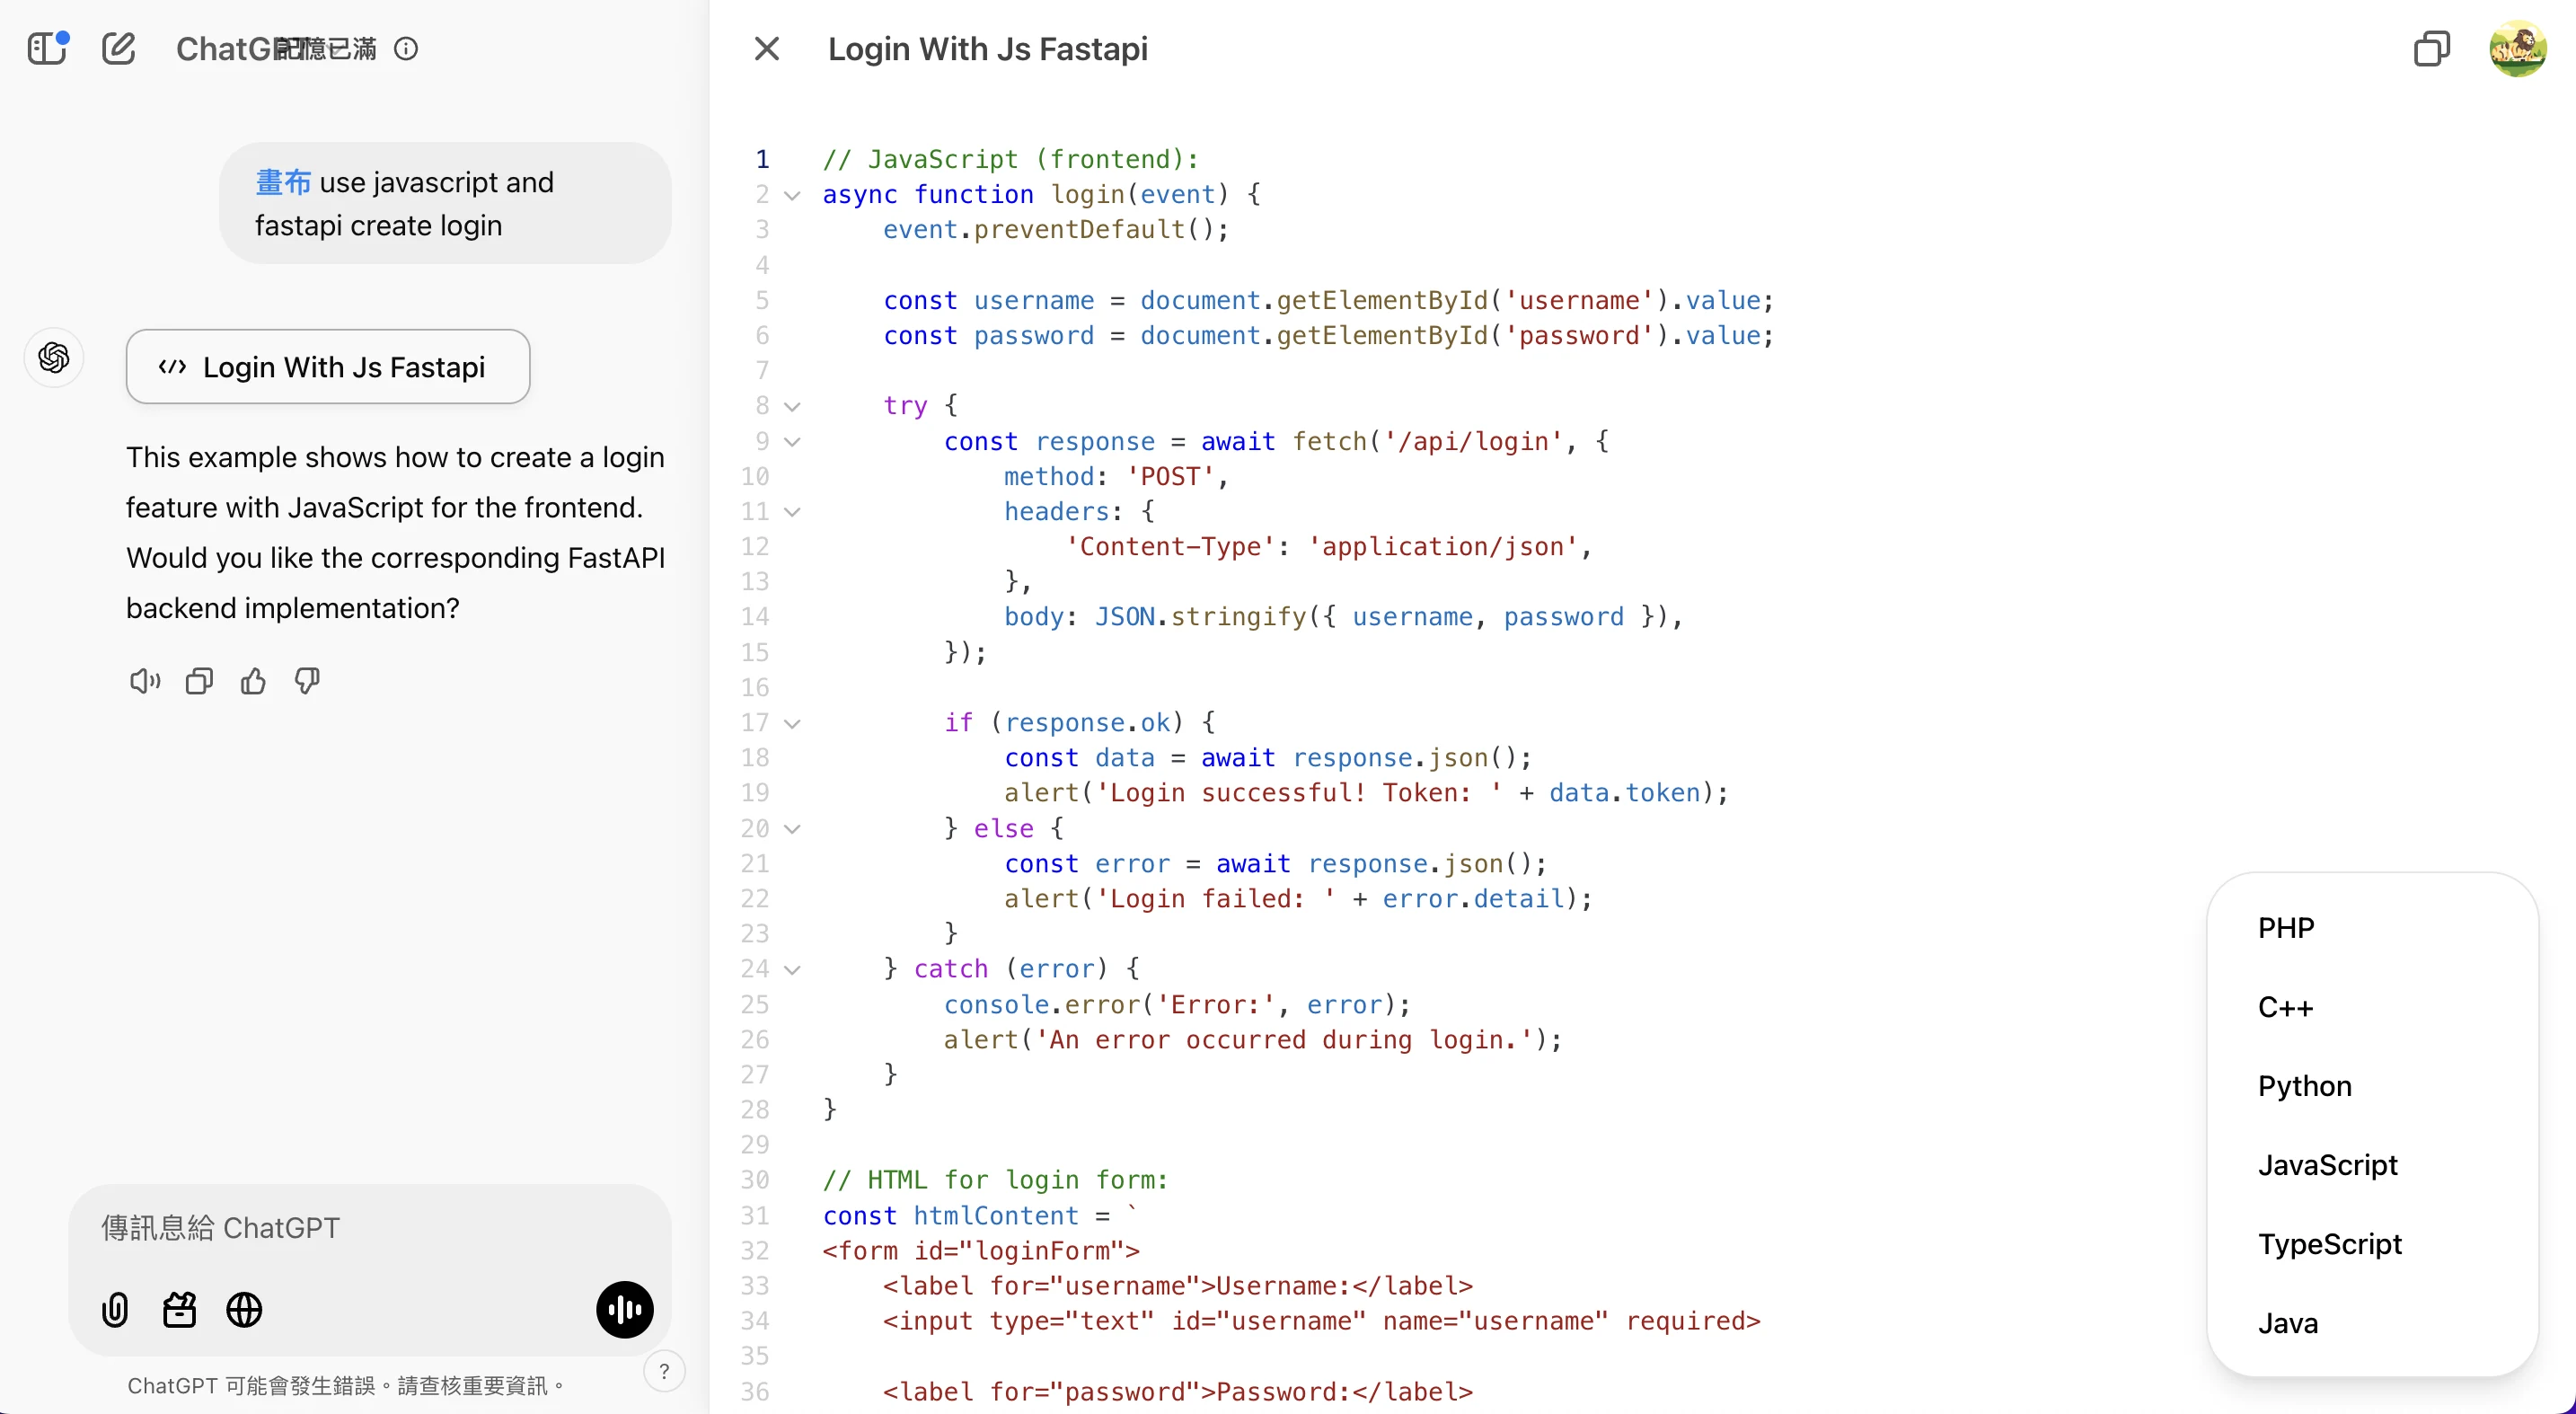This screenshot has width=2576, height=1414.
Task: Close the Login With Js Fastapi canvas
Action: 767,48
